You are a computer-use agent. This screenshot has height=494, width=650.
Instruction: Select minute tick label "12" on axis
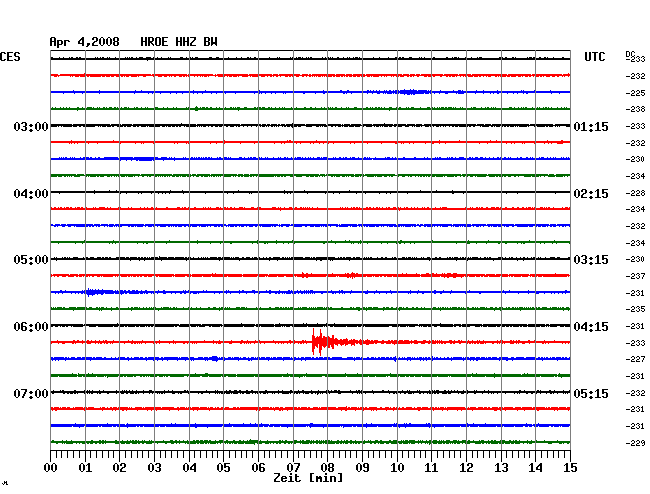466,468
